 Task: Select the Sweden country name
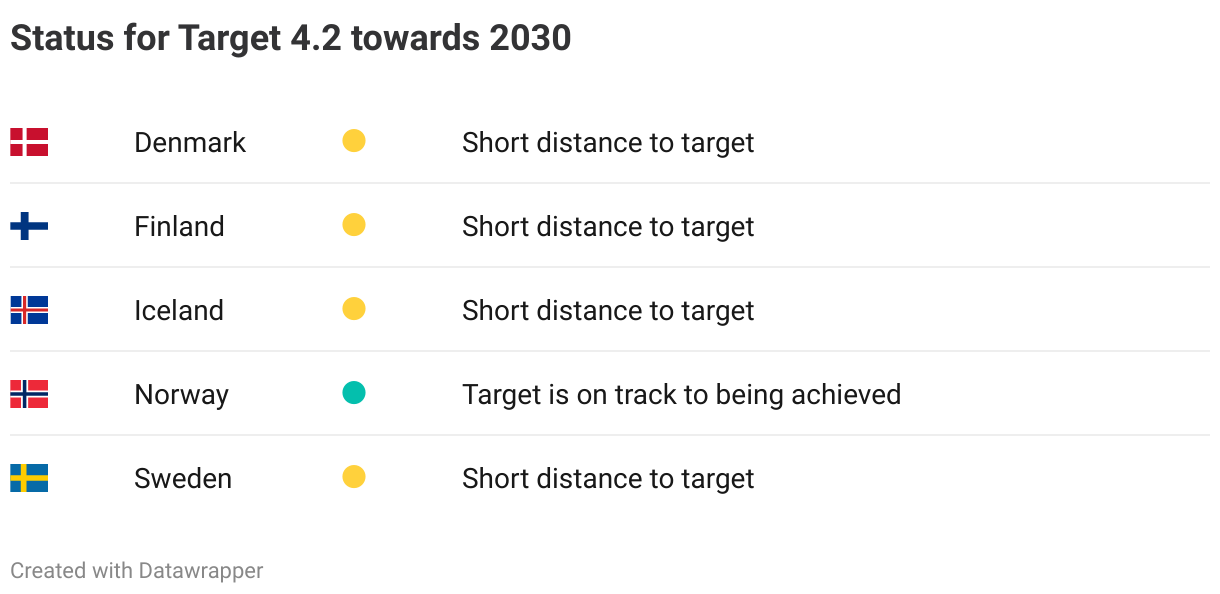(x=183, y=478)
